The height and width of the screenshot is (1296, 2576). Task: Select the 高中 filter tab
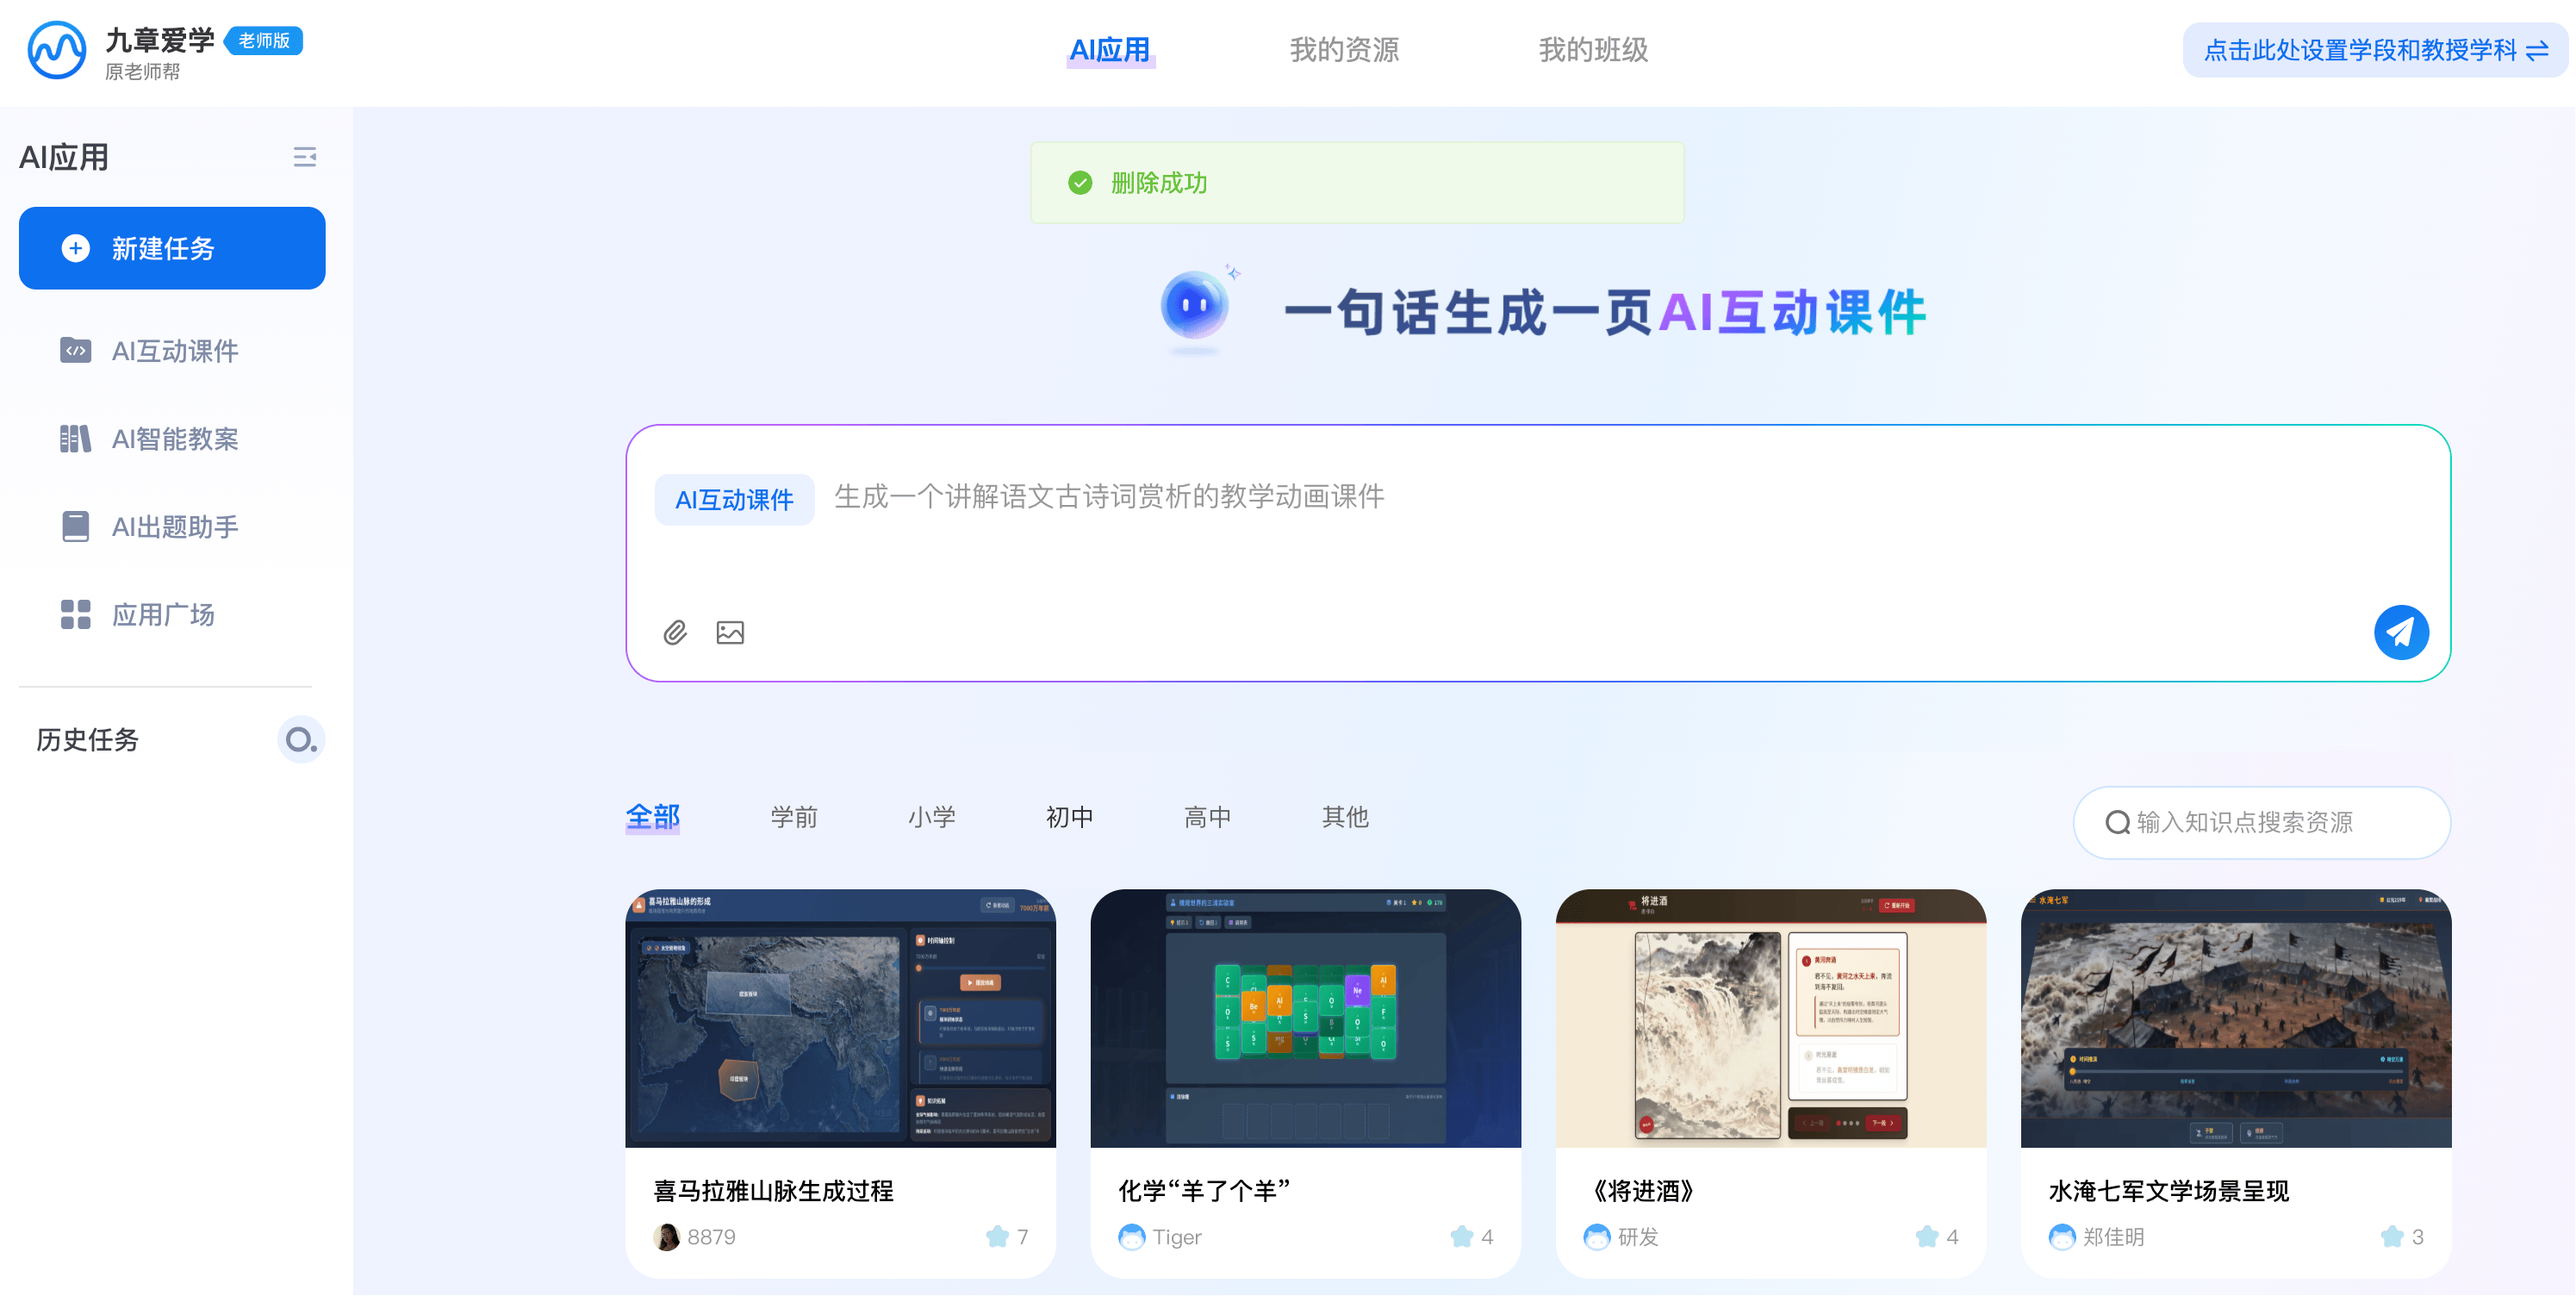point(1206,817)
